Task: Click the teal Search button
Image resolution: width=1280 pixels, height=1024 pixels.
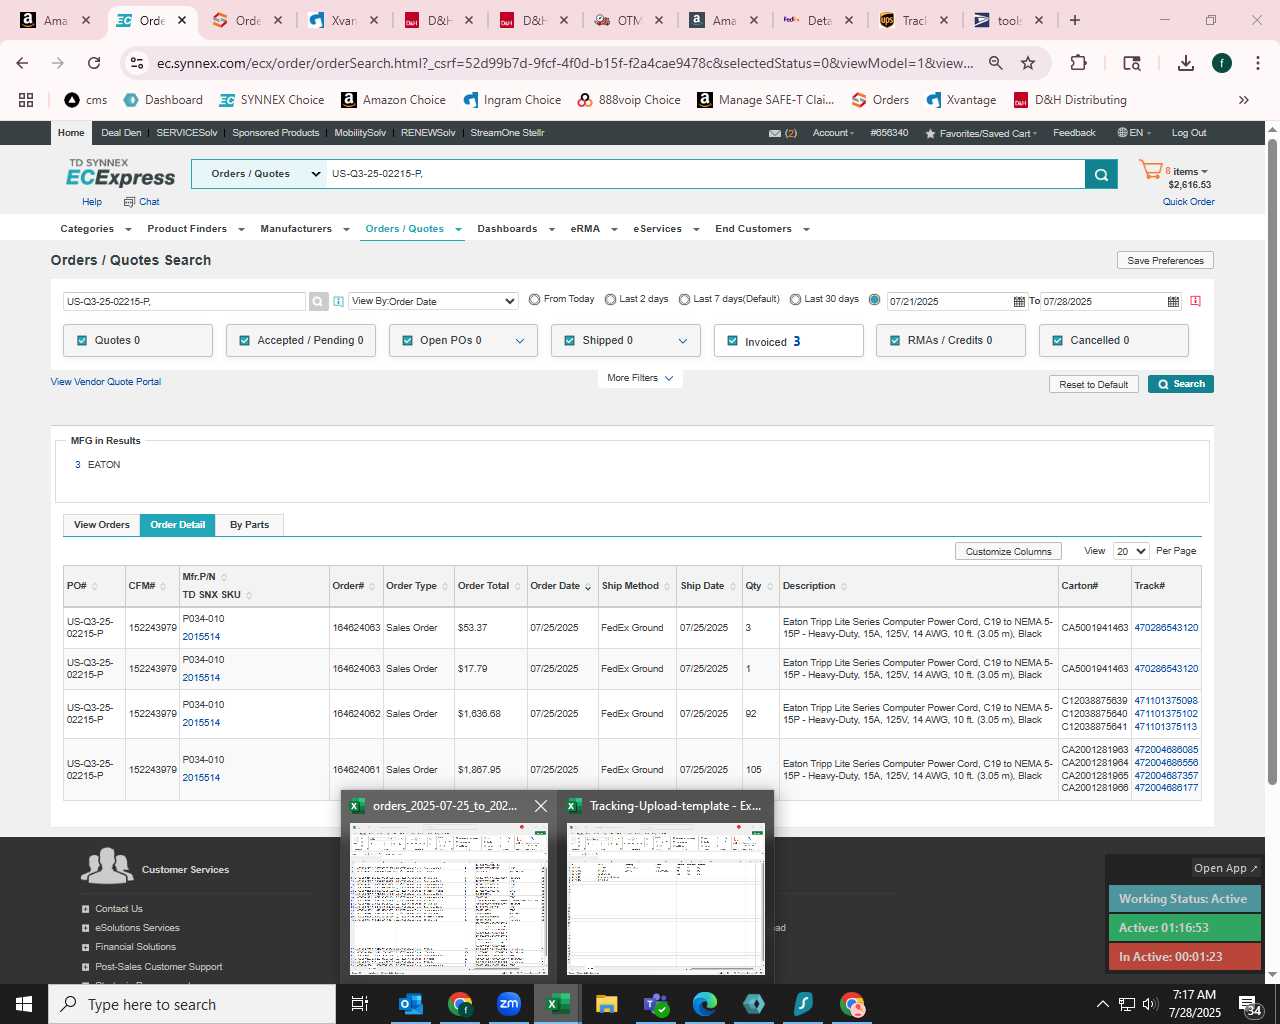Action: tap(1181, 384)
